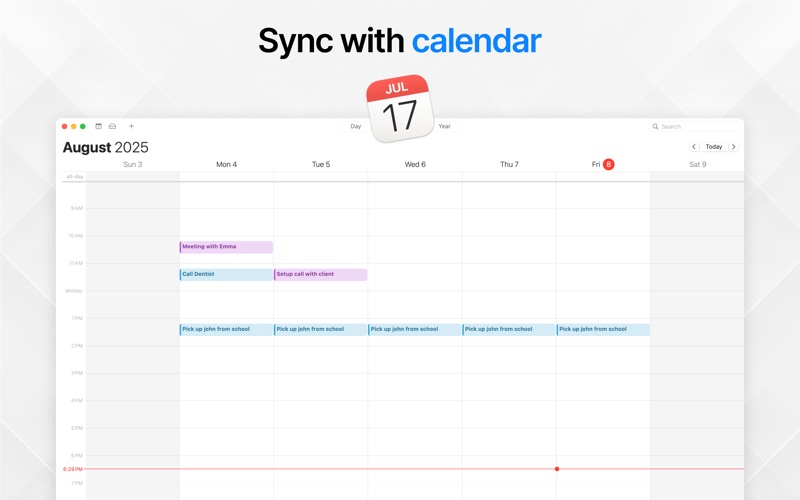
Task: Open Setup call with client event
Action: click(x=320, y=274)
